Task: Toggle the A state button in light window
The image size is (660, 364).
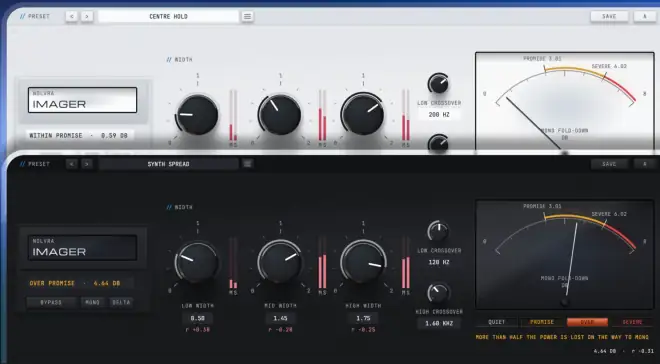Action: [x=645, y=16]
